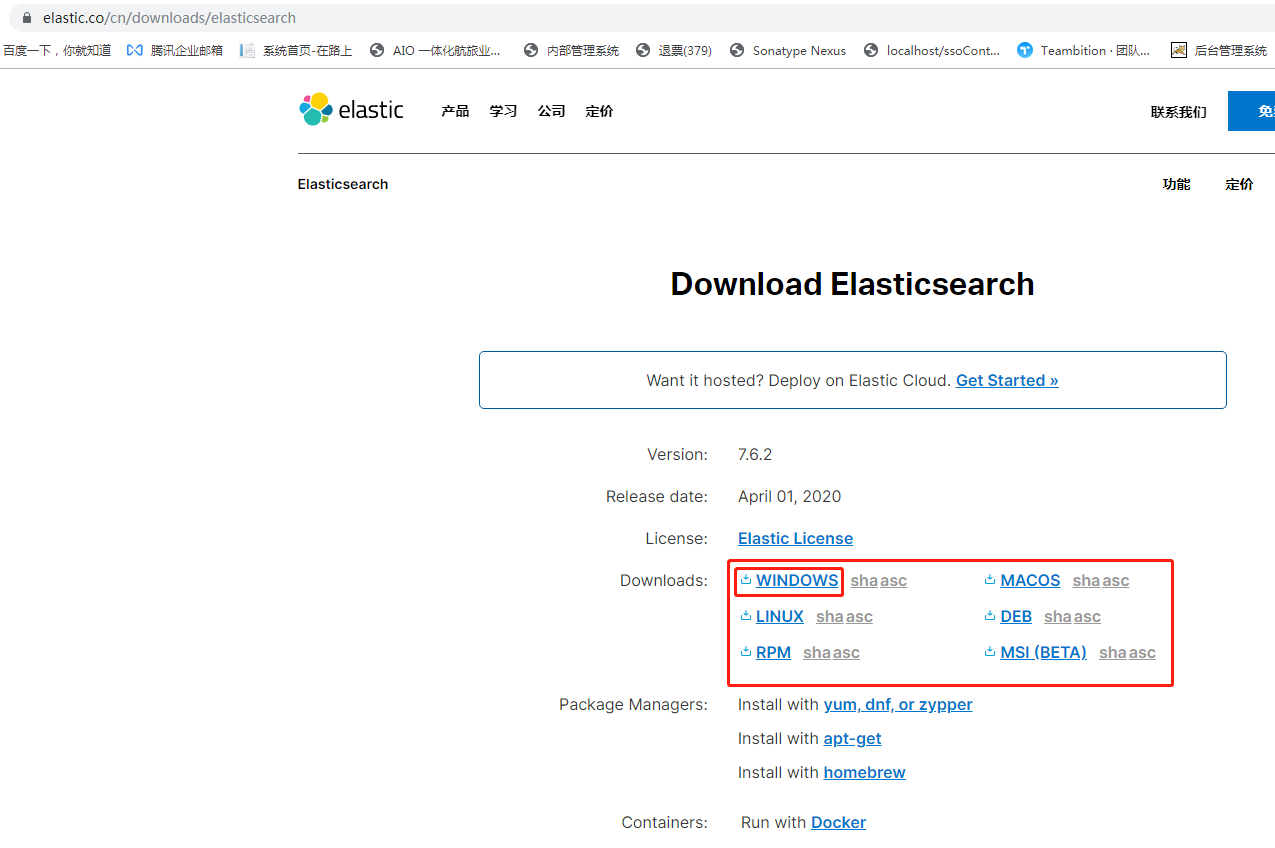Open the Elastic License link

pyautogui.click(x=795, y=538)
